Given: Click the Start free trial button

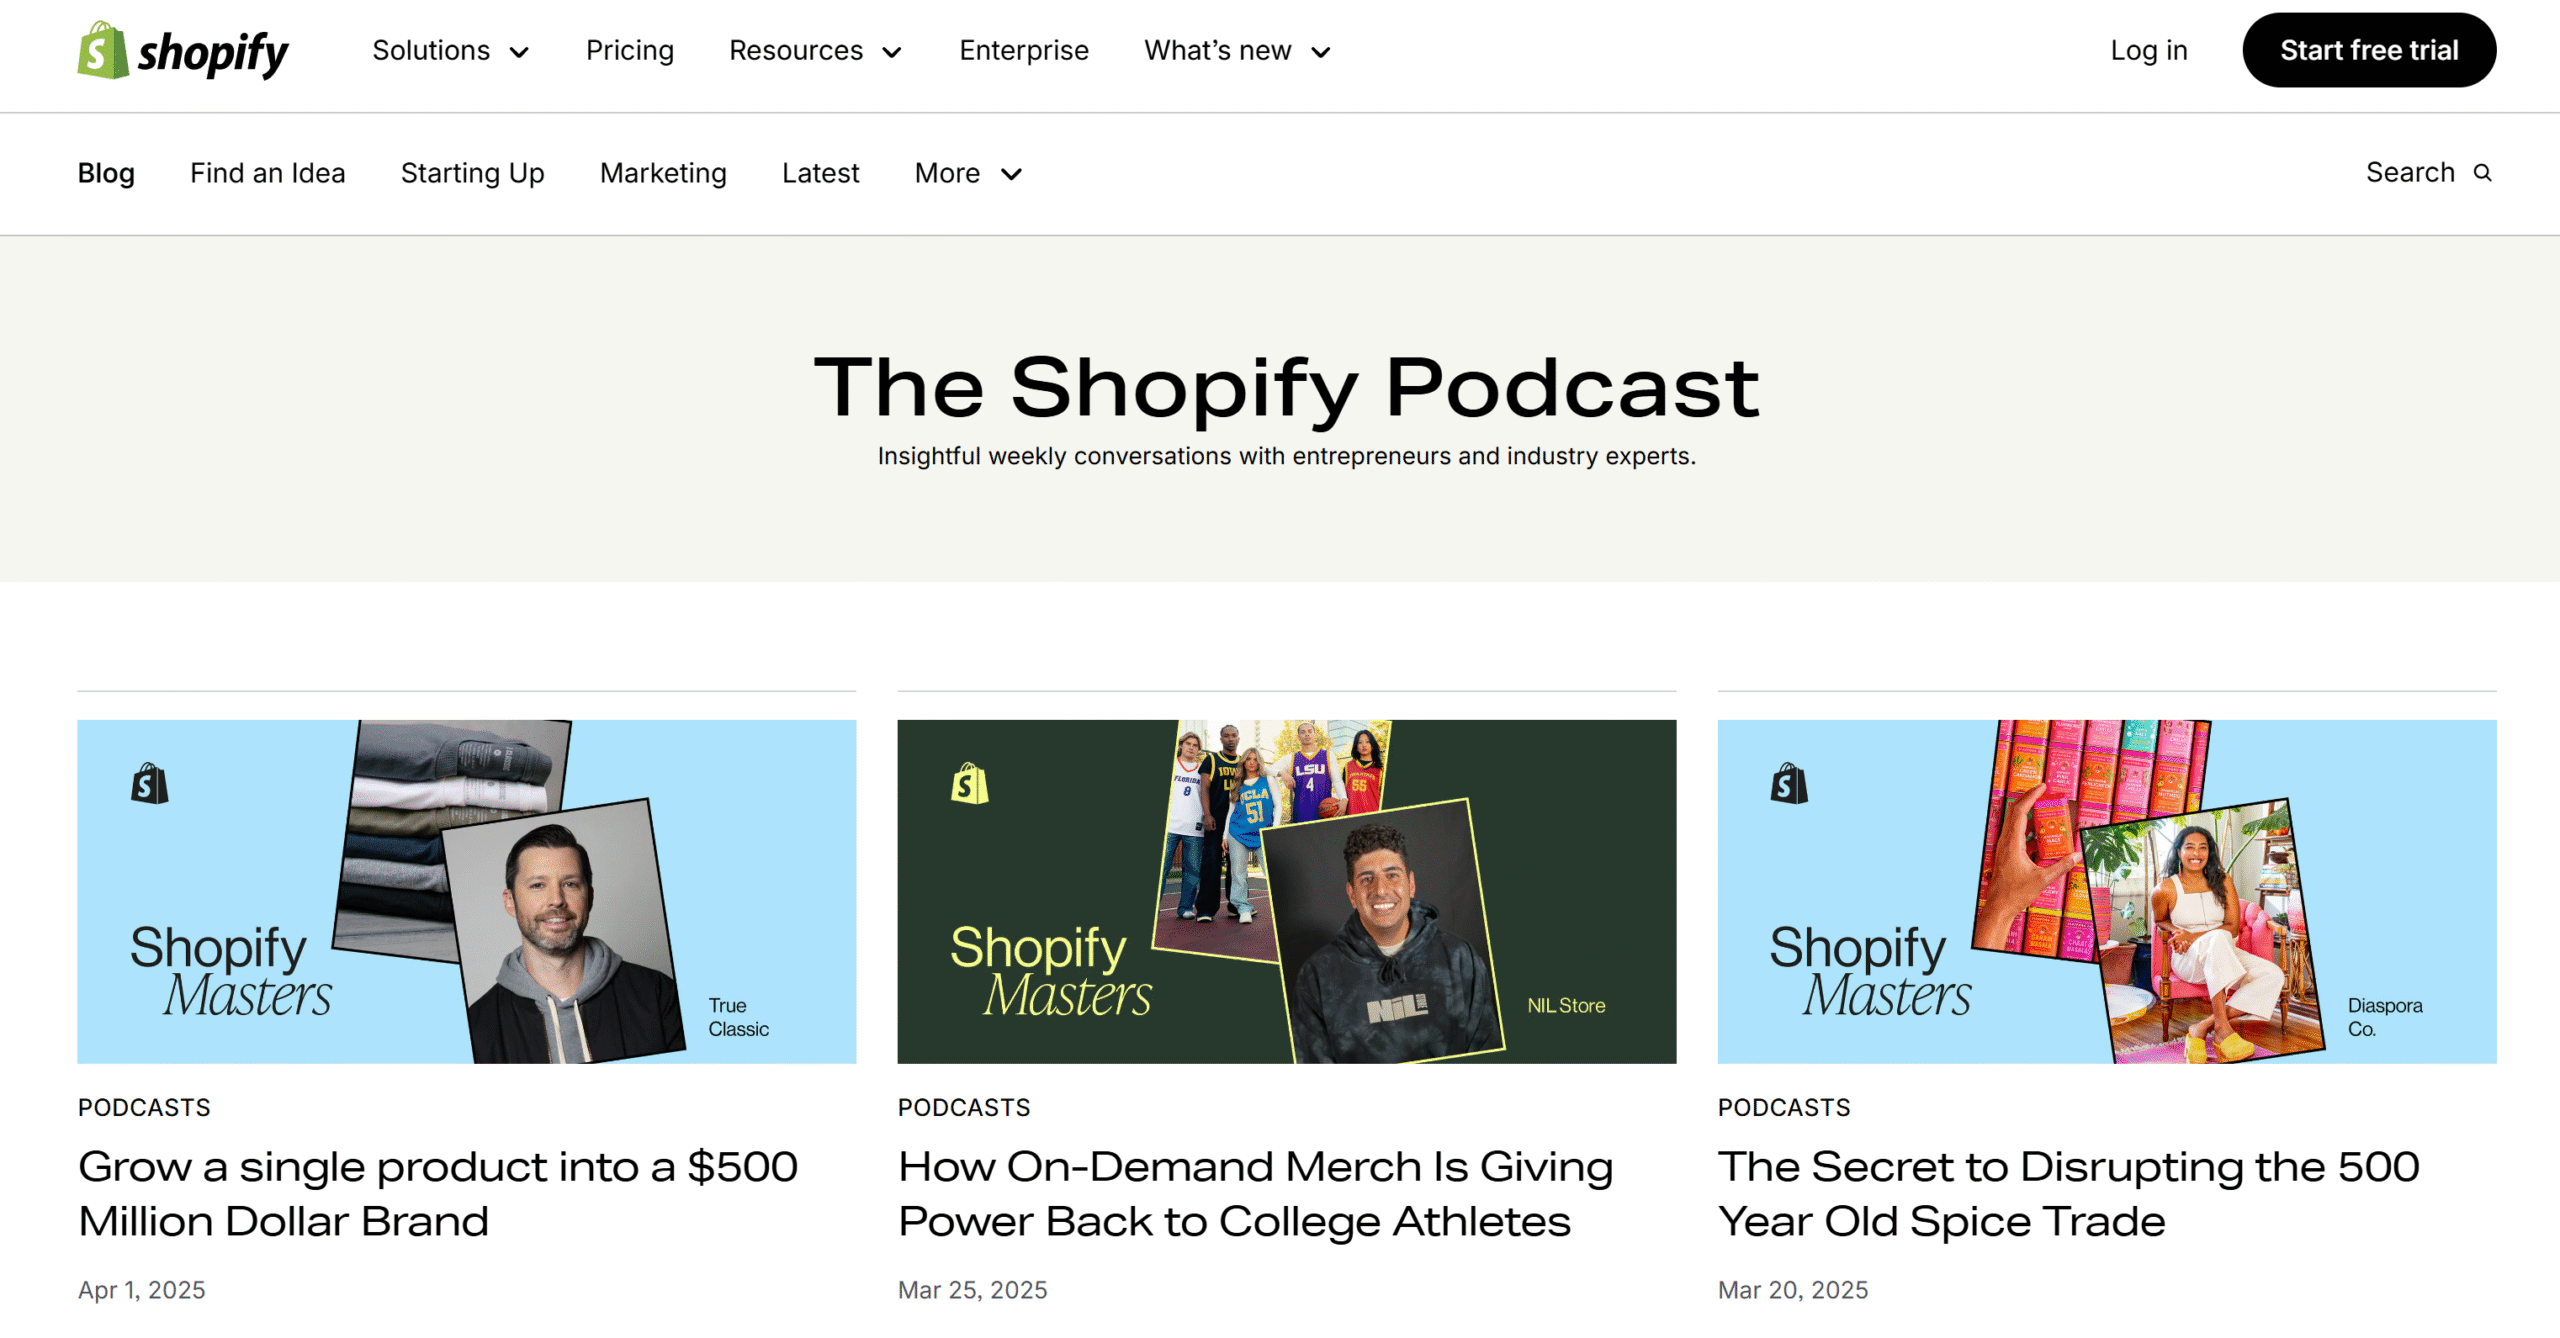Looking at the screenshot, I should coord(2369,50).
